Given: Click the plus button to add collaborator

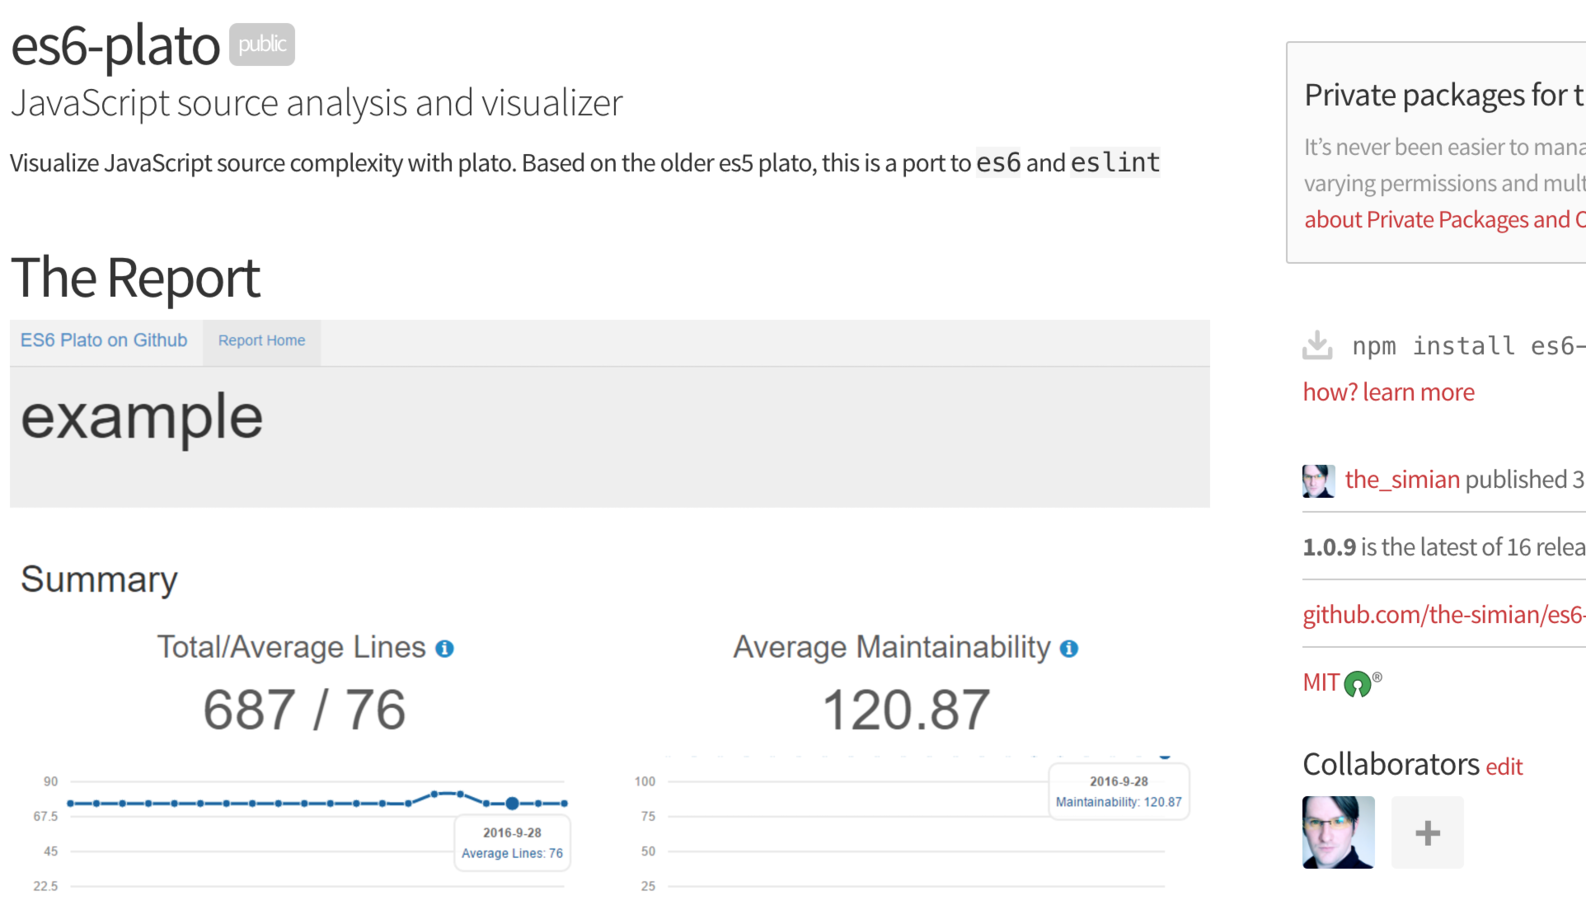Looking at the screenshot, I should click(x=1427, y=832).
